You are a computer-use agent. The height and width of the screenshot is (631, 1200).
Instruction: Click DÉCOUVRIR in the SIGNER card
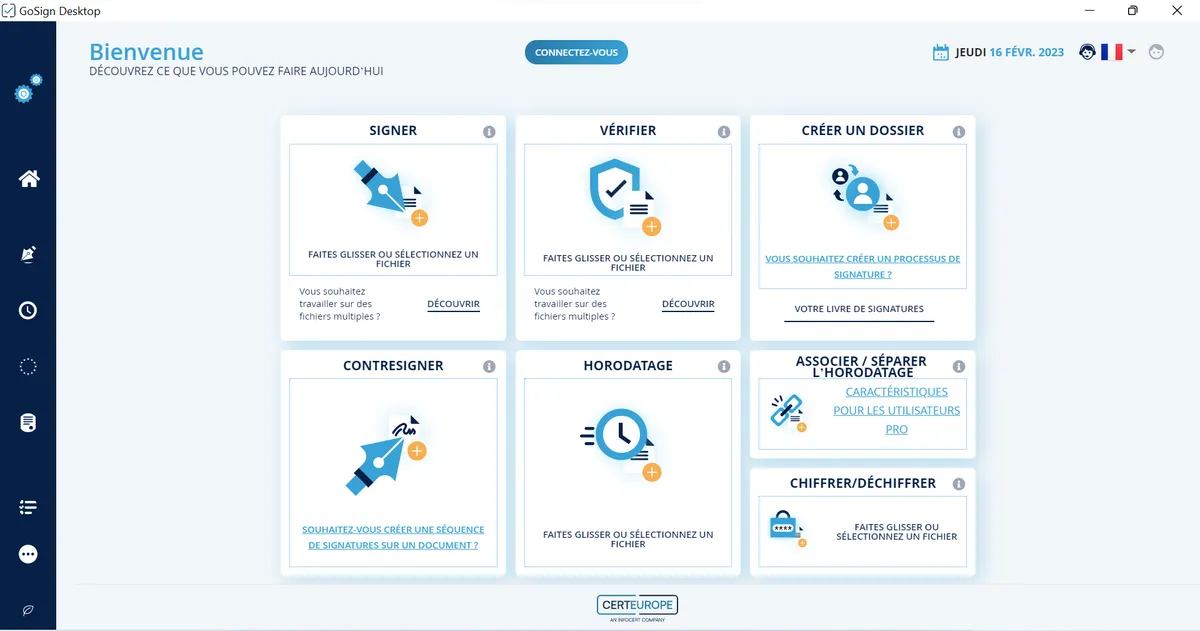(x=453, y=304)
